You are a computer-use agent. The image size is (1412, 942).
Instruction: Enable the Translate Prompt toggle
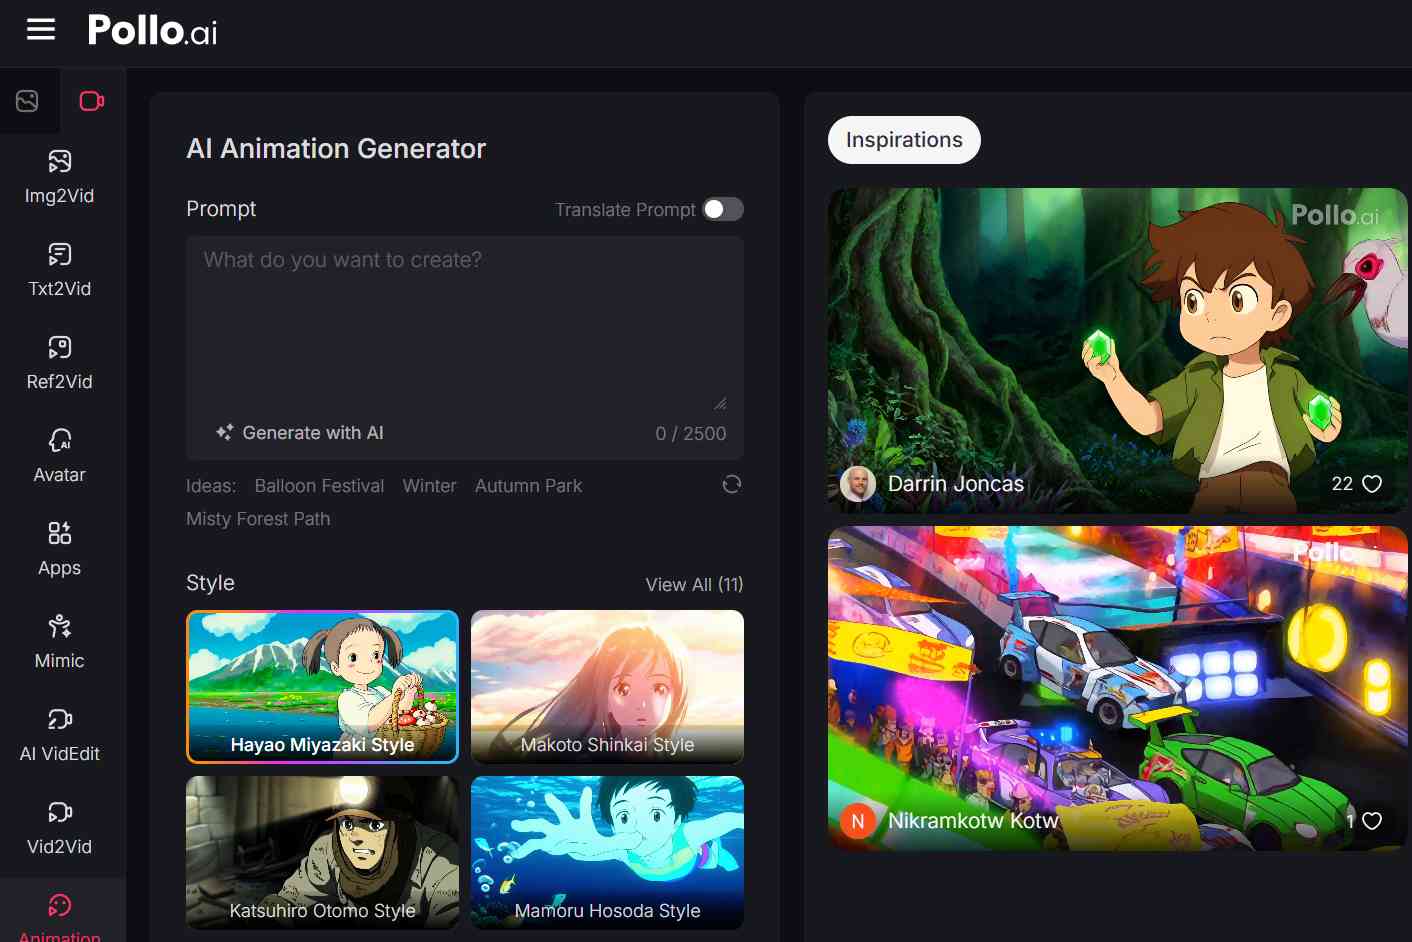click(x=723, y=209)
